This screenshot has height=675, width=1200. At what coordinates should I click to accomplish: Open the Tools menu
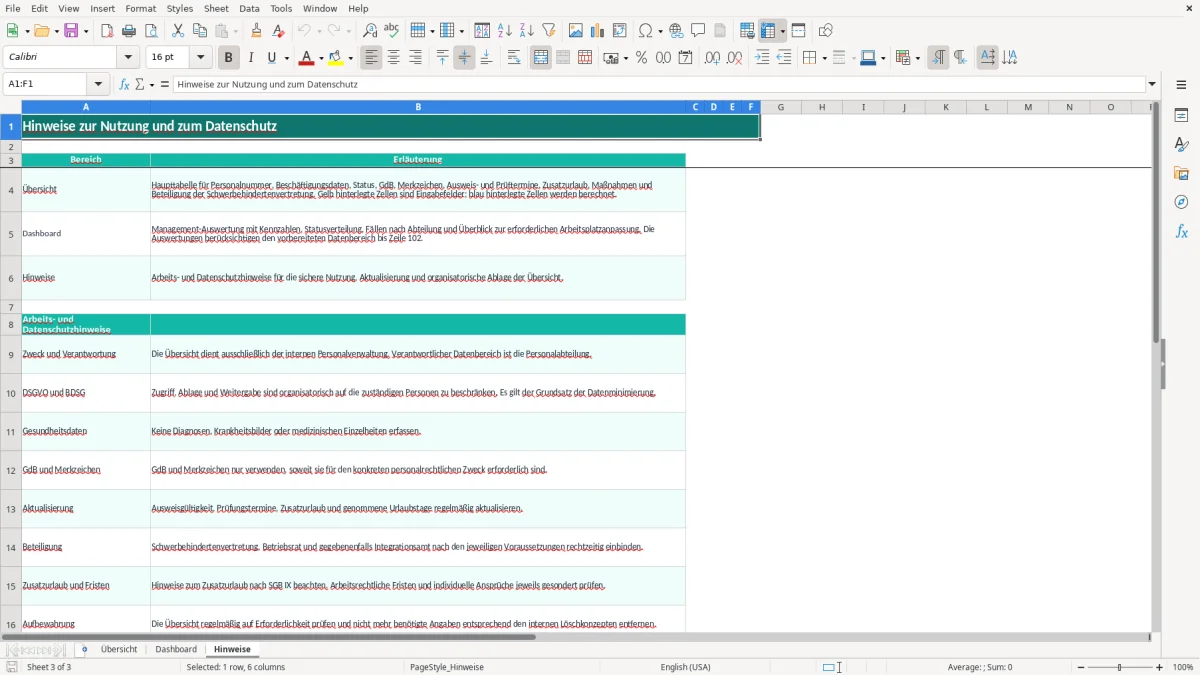click(281, 8)
